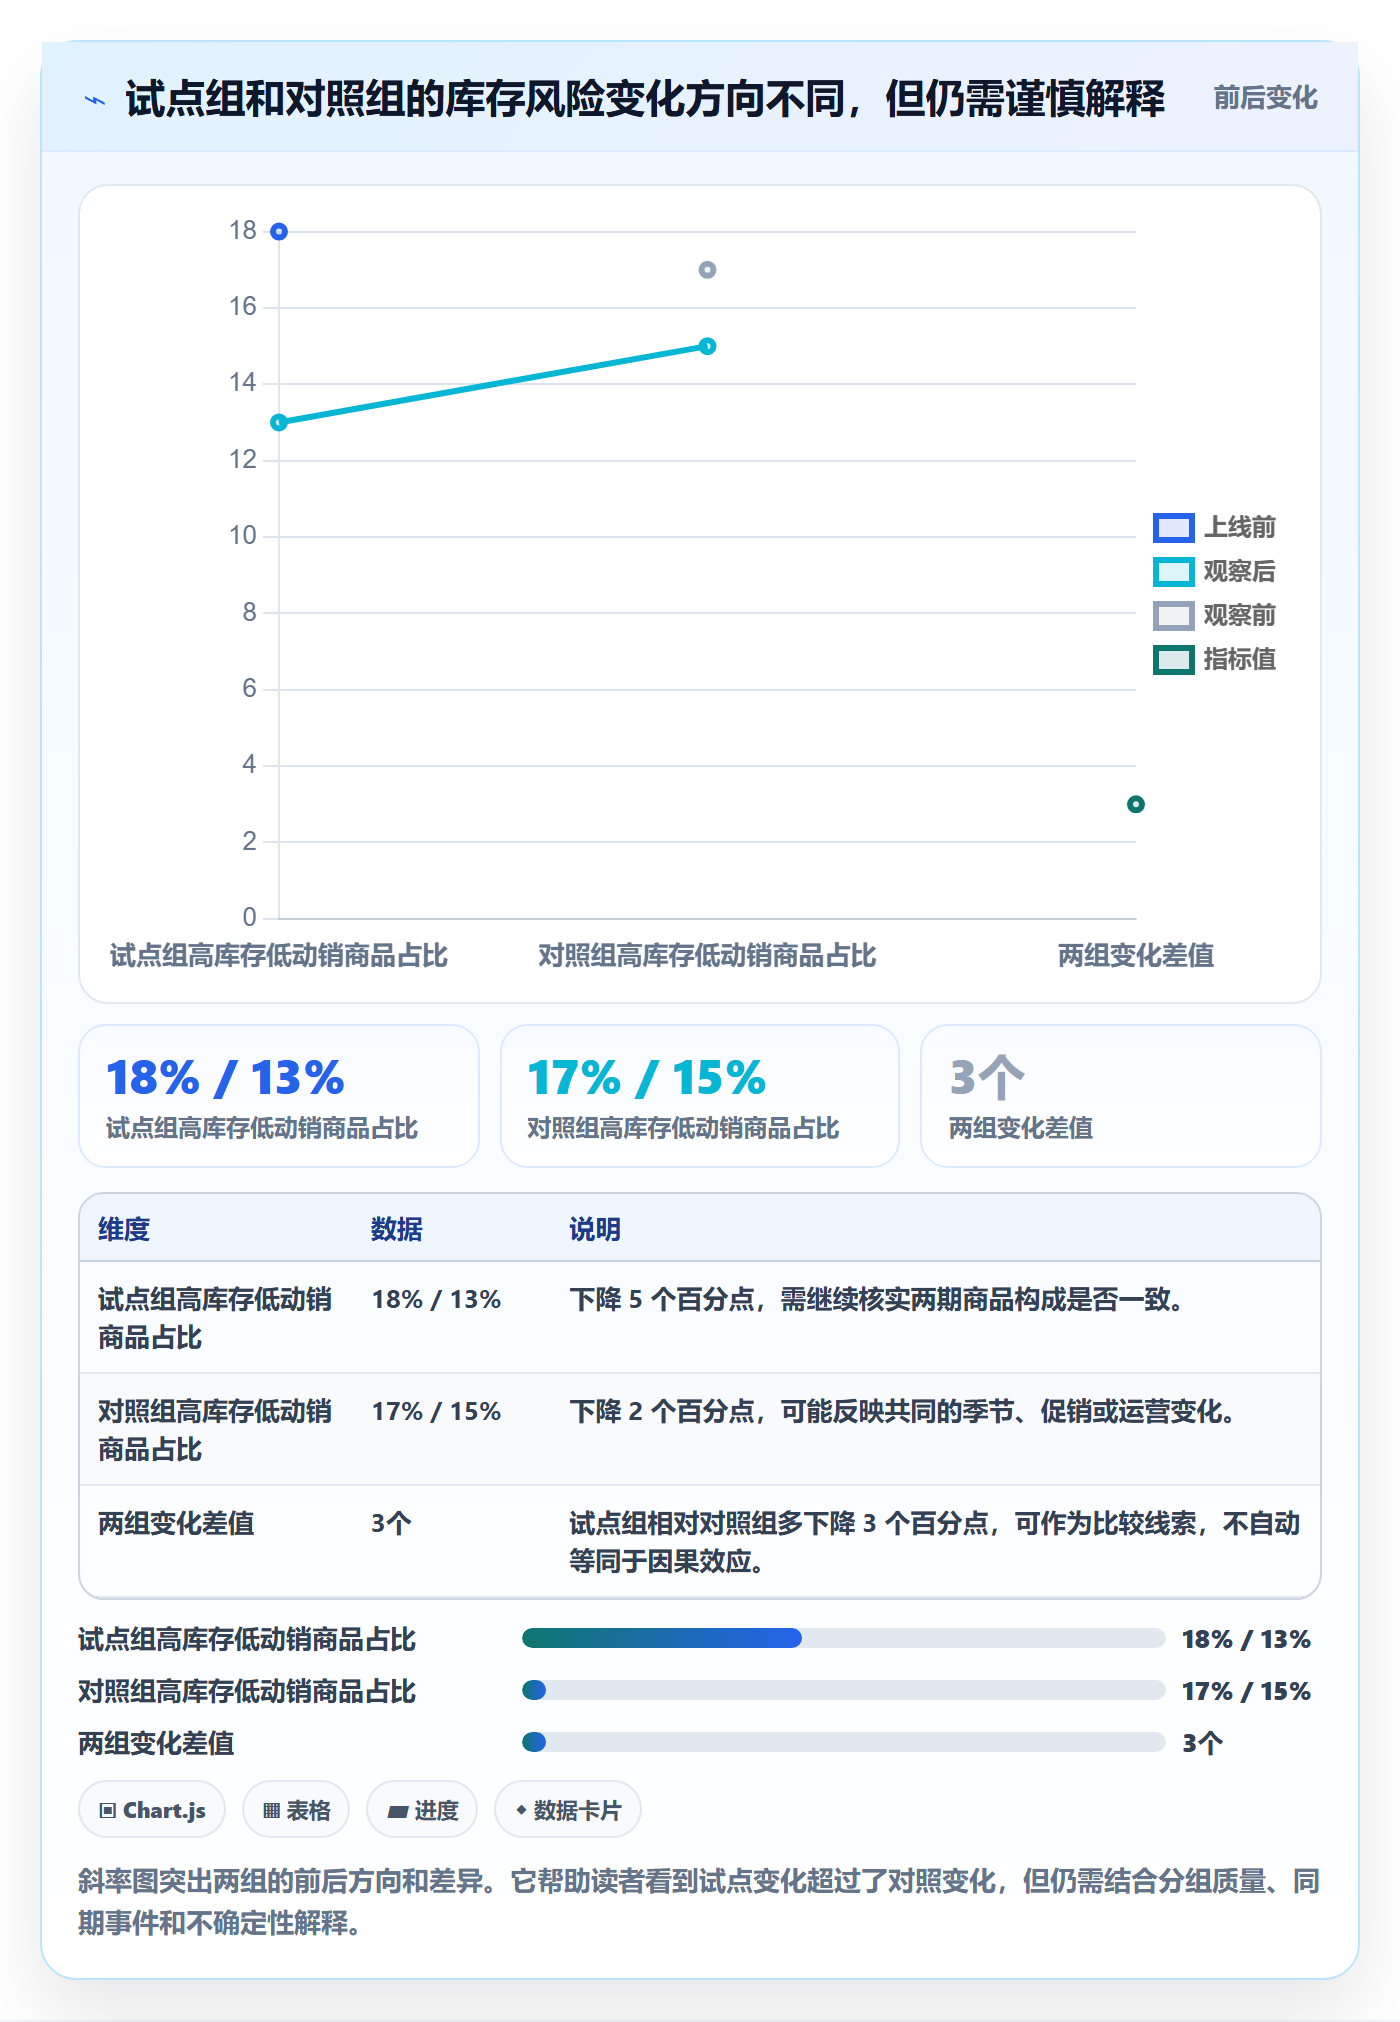Click the footer paragraph starting 斜率图突出

click(699, 1901)
